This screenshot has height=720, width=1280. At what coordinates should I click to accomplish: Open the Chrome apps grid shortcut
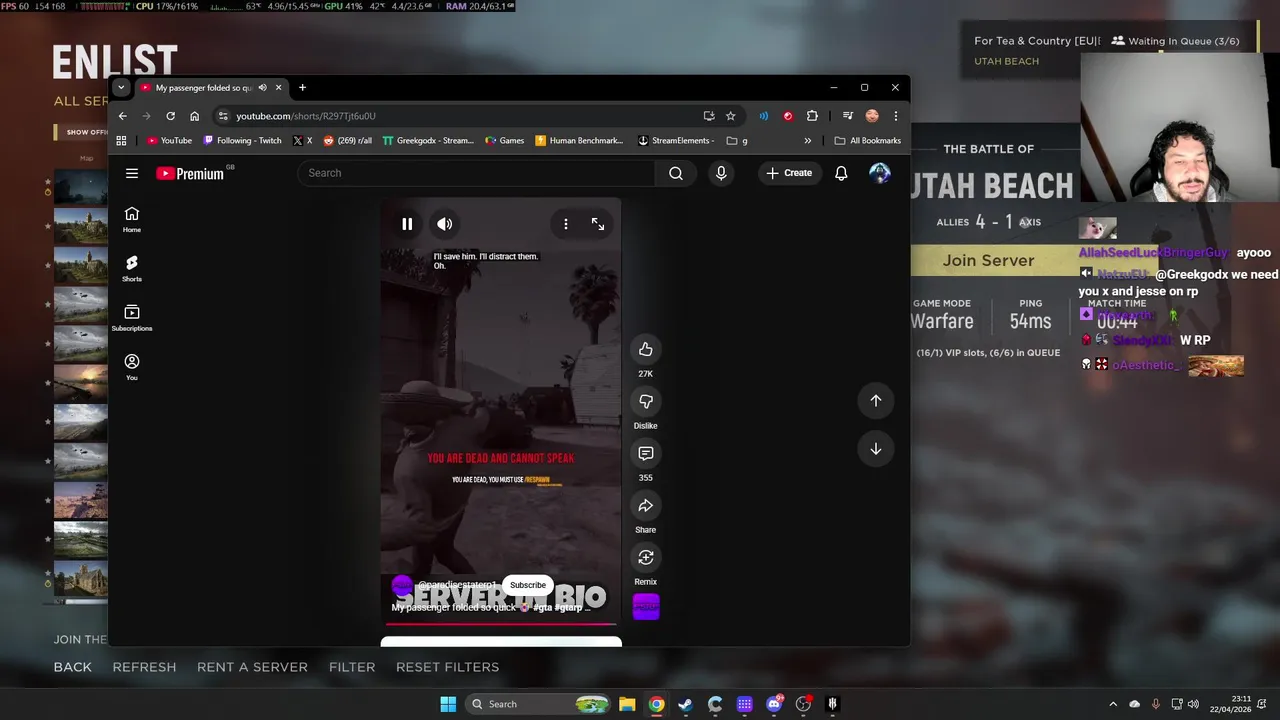(x=122, y=141)
